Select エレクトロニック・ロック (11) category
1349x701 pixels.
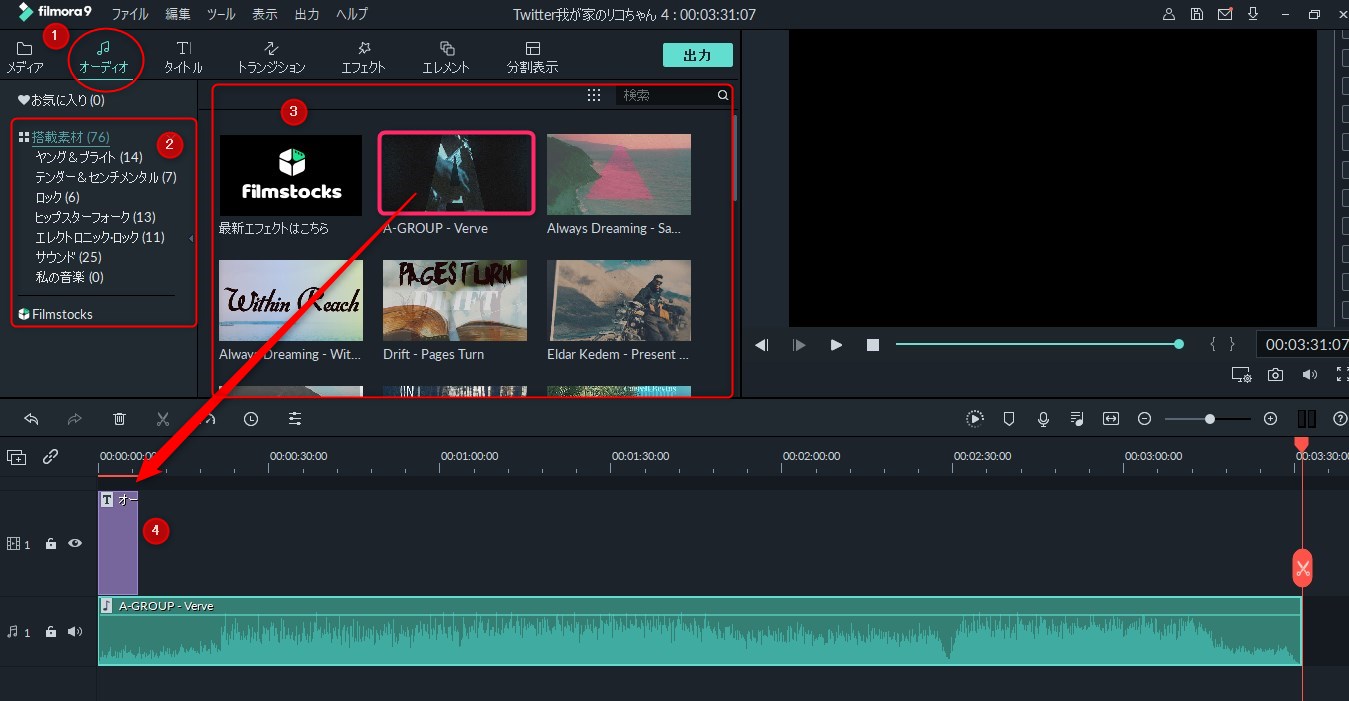[99, 237]
